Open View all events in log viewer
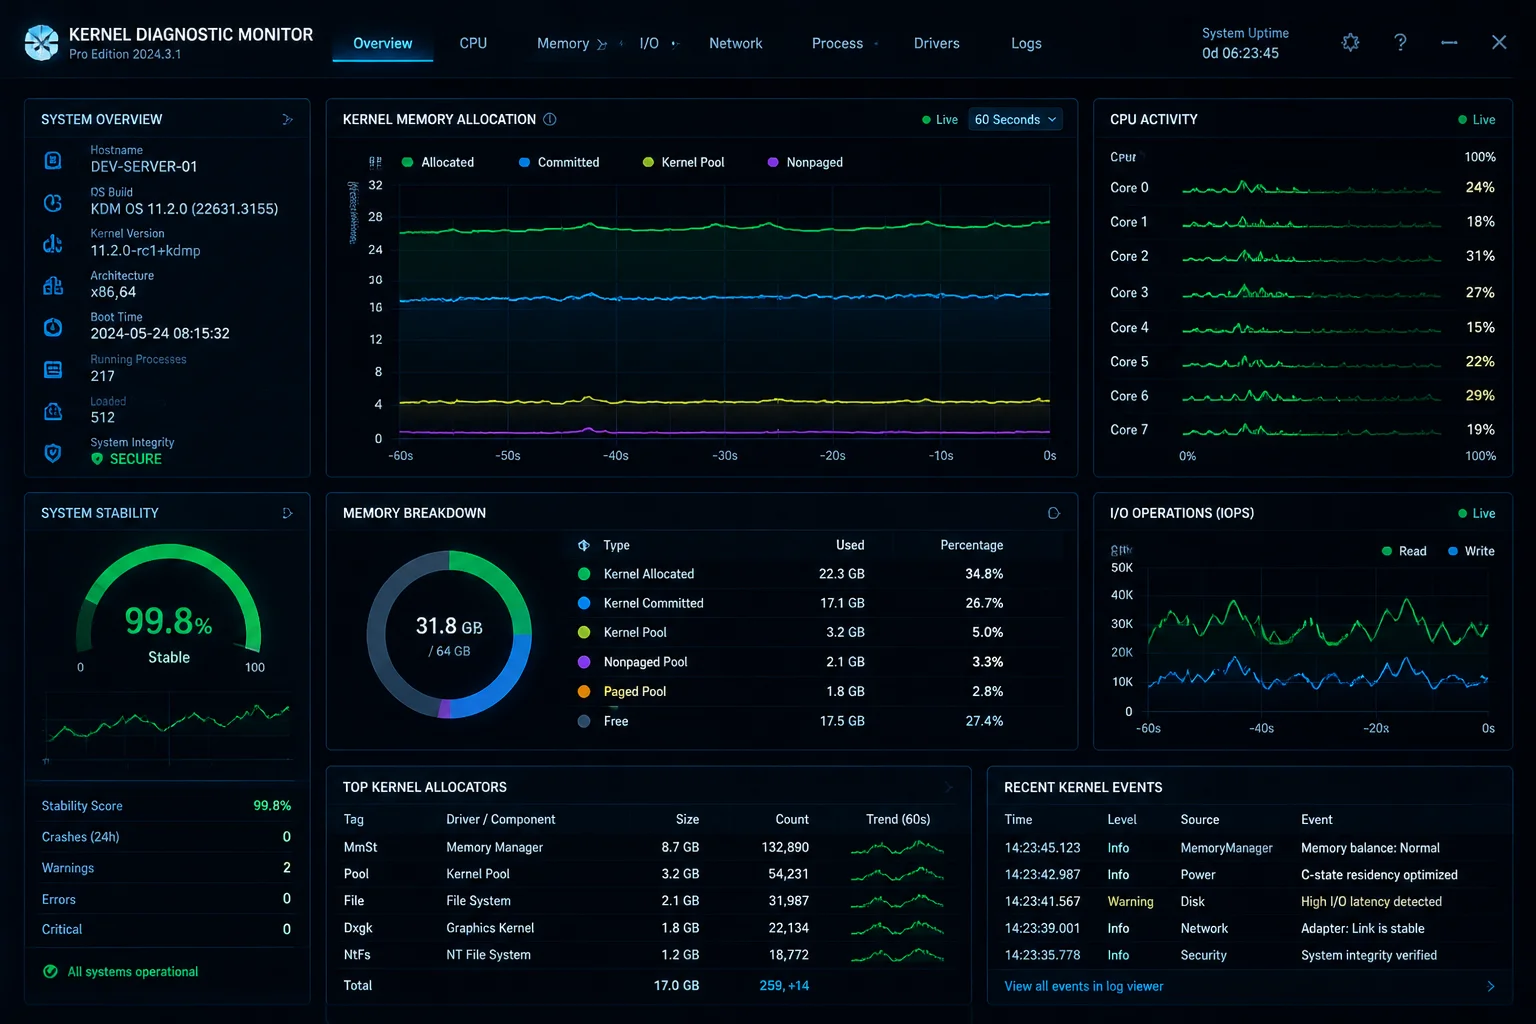This screenshot has width=1536, height=1024. coord(1084,986)
